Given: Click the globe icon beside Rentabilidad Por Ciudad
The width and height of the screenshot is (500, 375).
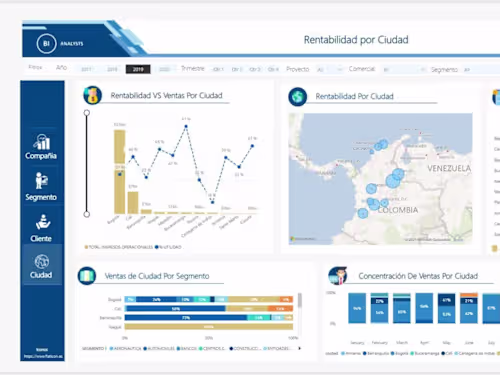Looking at the screenshot, I should (x=297, y=97).
